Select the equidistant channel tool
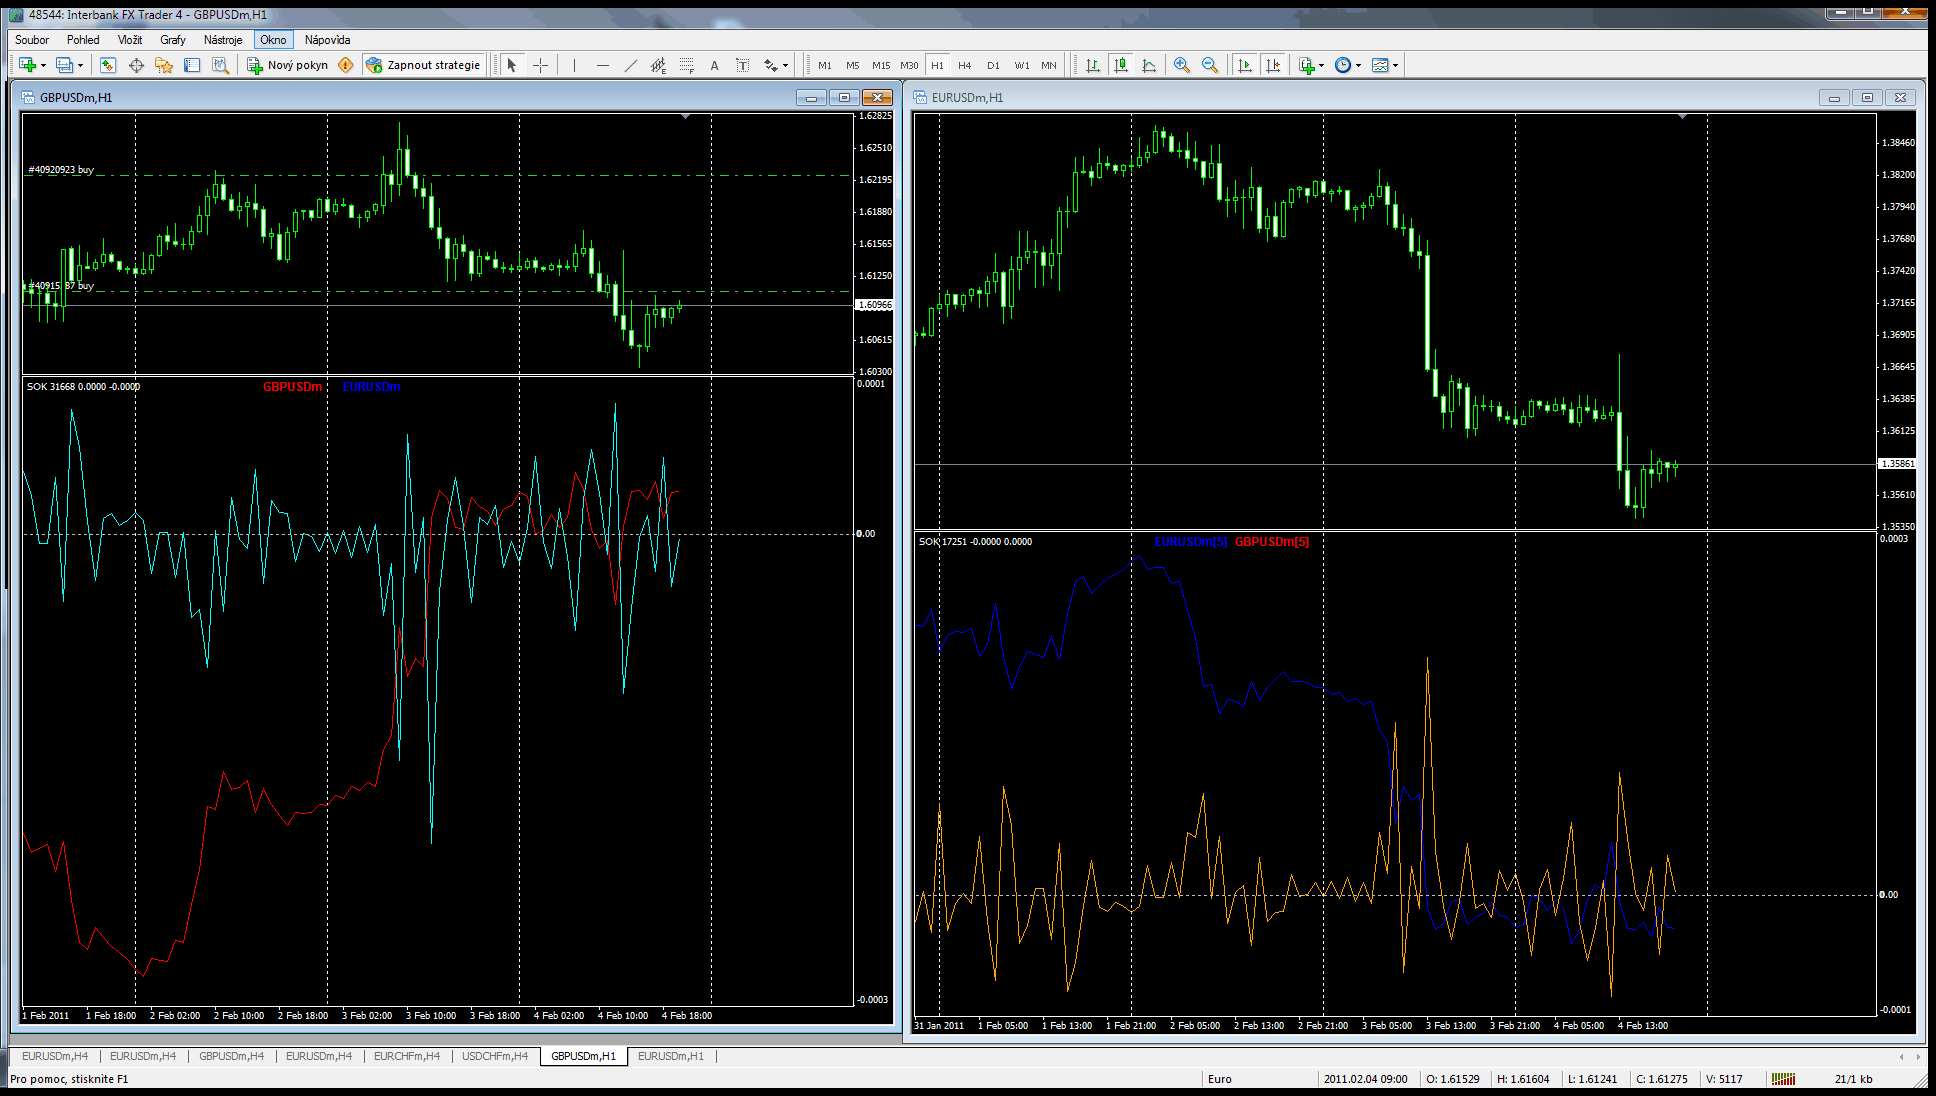The image size is (1936, 1096). pos(658,65)
